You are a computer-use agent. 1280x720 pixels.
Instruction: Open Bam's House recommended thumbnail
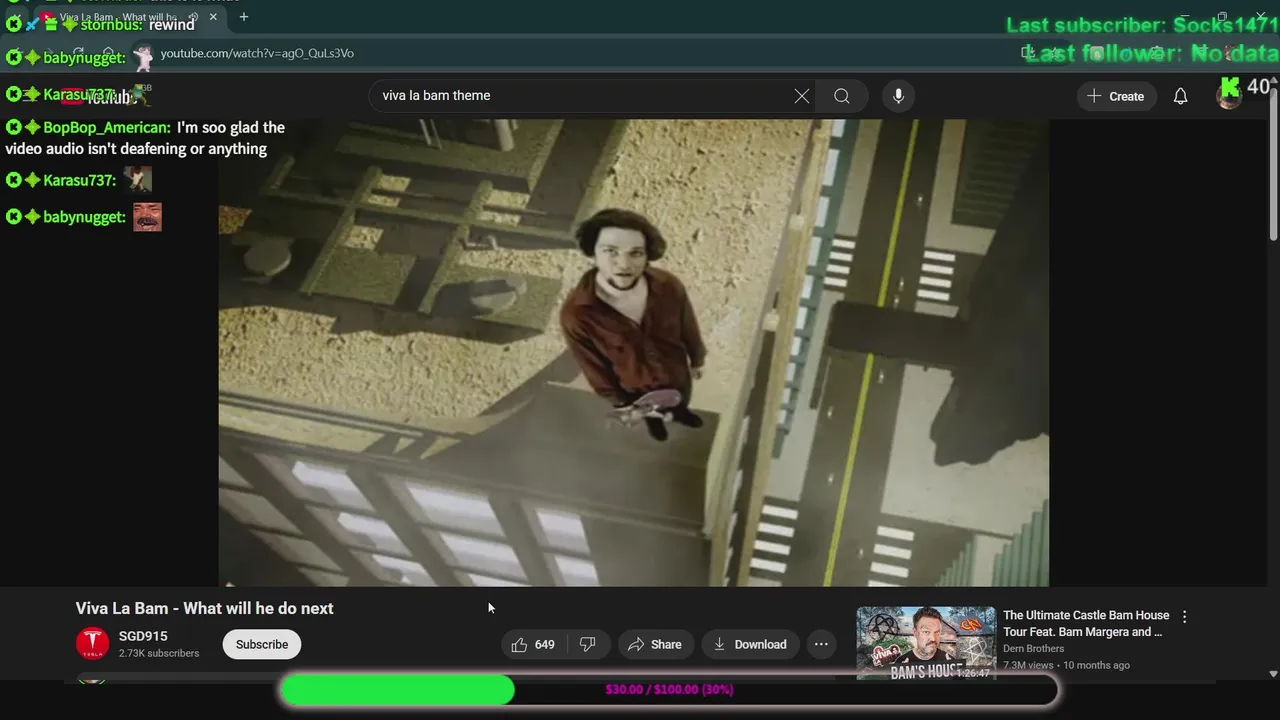coord(926,643)
